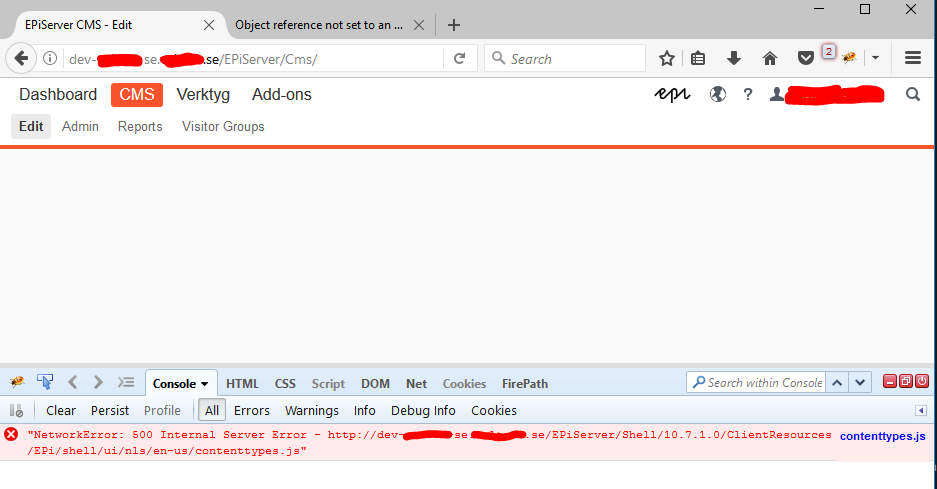The image size is (937, 489).
Task: Activate the Firebug element inspector icon
Action: [x=45, y=382]
